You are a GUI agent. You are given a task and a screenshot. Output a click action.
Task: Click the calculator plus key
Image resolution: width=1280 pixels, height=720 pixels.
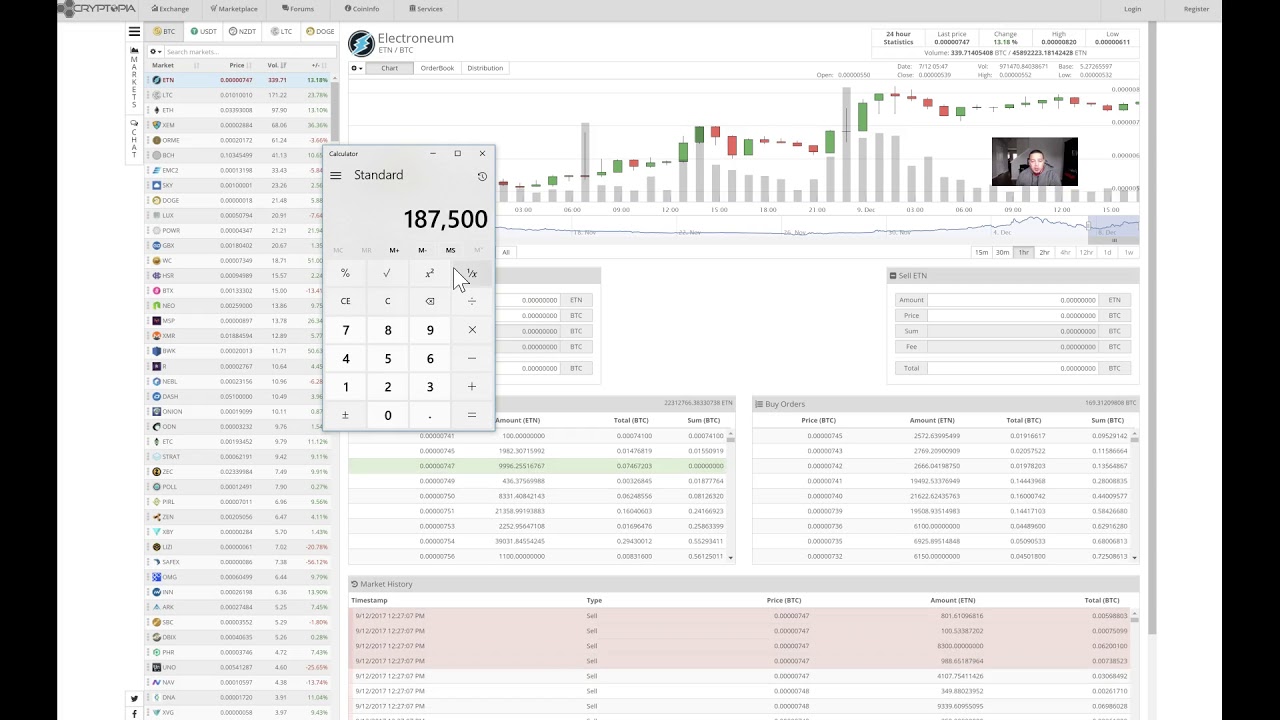[472, 387]
